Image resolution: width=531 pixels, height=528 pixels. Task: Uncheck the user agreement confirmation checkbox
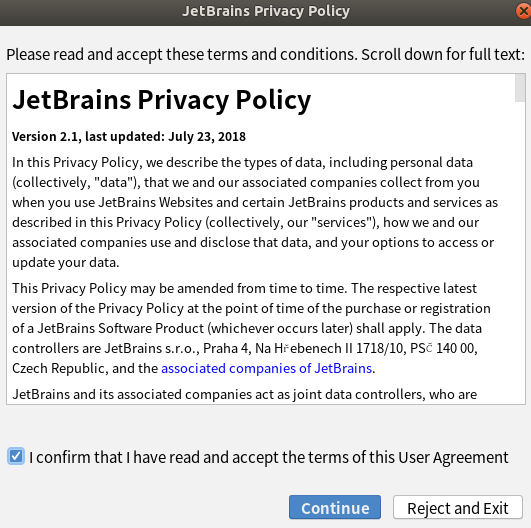16,456
